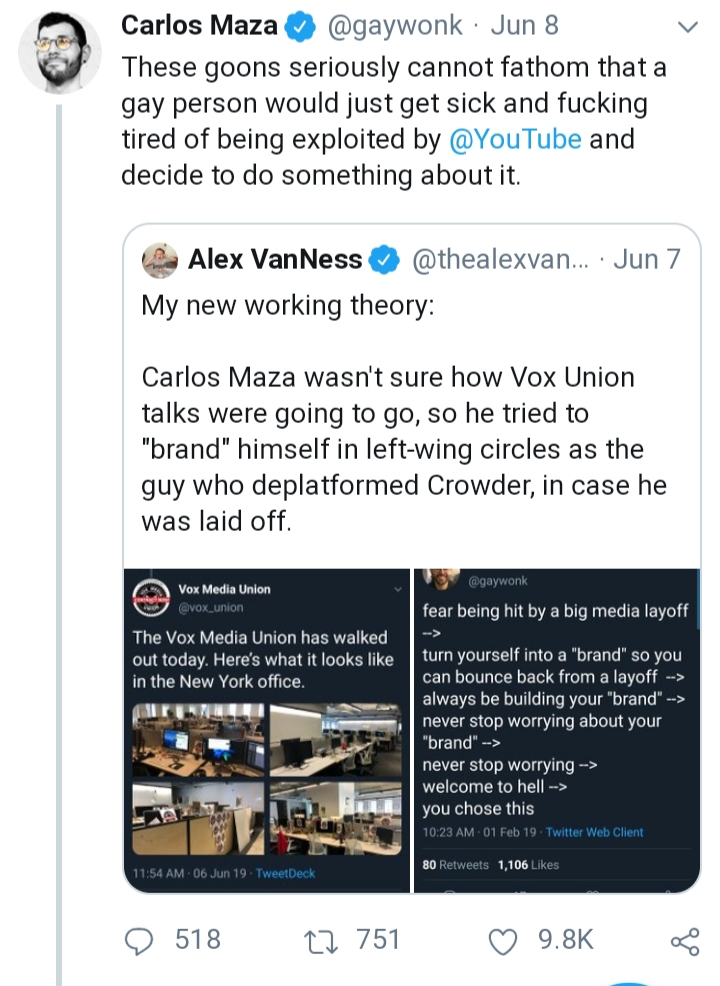Expand the tweet options chevron menu

point(688,27)
